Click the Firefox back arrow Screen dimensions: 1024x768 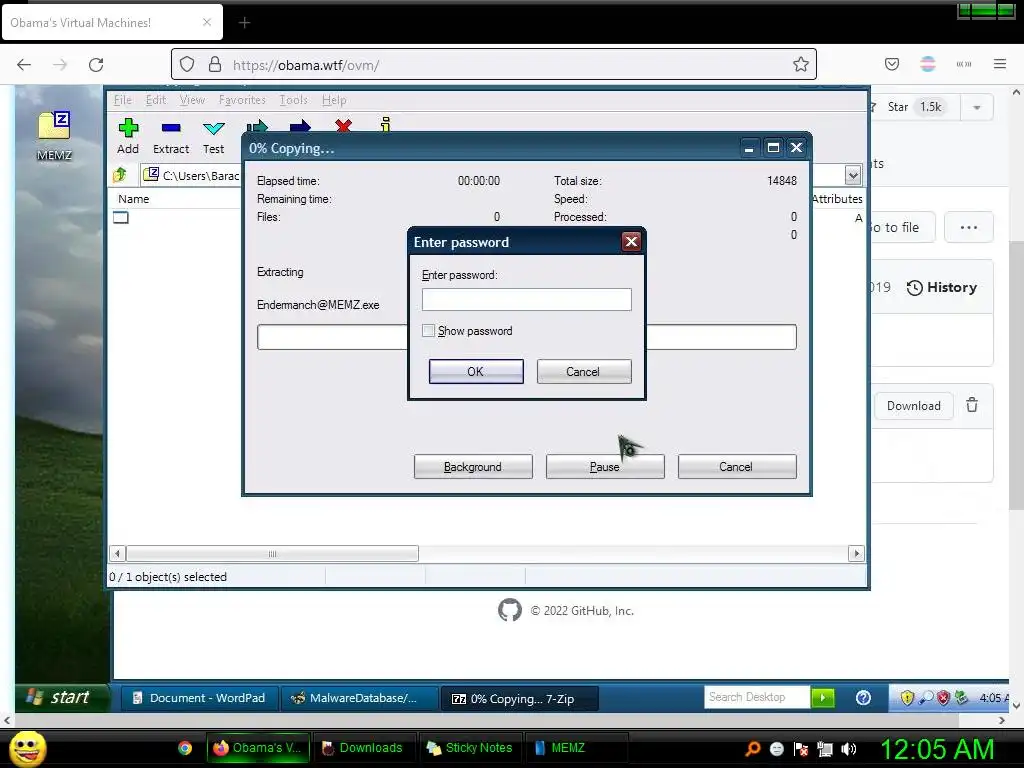tap(24, 65)
